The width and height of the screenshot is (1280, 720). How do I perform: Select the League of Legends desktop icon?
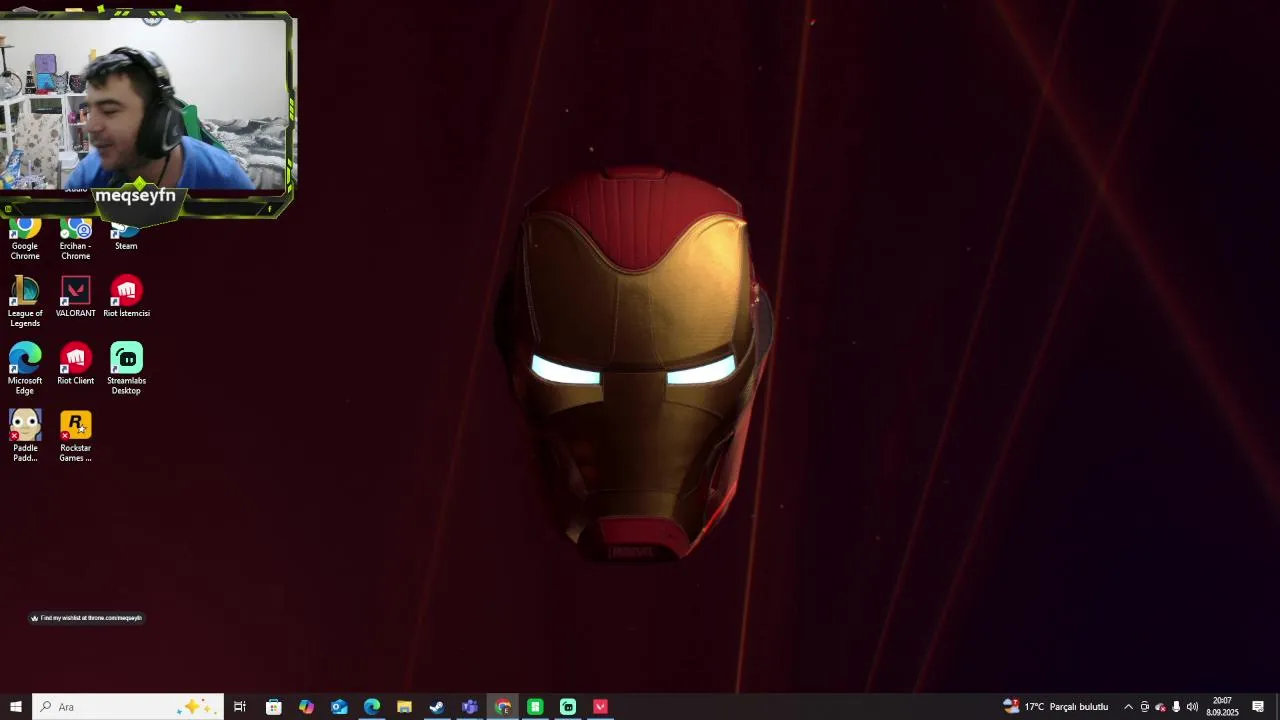pos(25,302)
